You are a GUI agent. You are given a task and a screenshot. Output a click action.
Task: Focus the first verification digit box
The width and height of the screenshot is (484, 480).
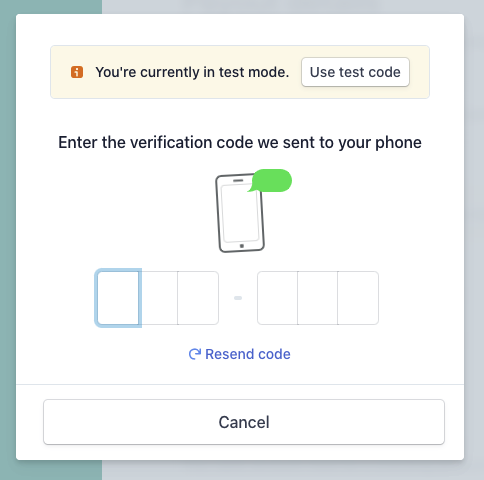click(x=118, y=298)
